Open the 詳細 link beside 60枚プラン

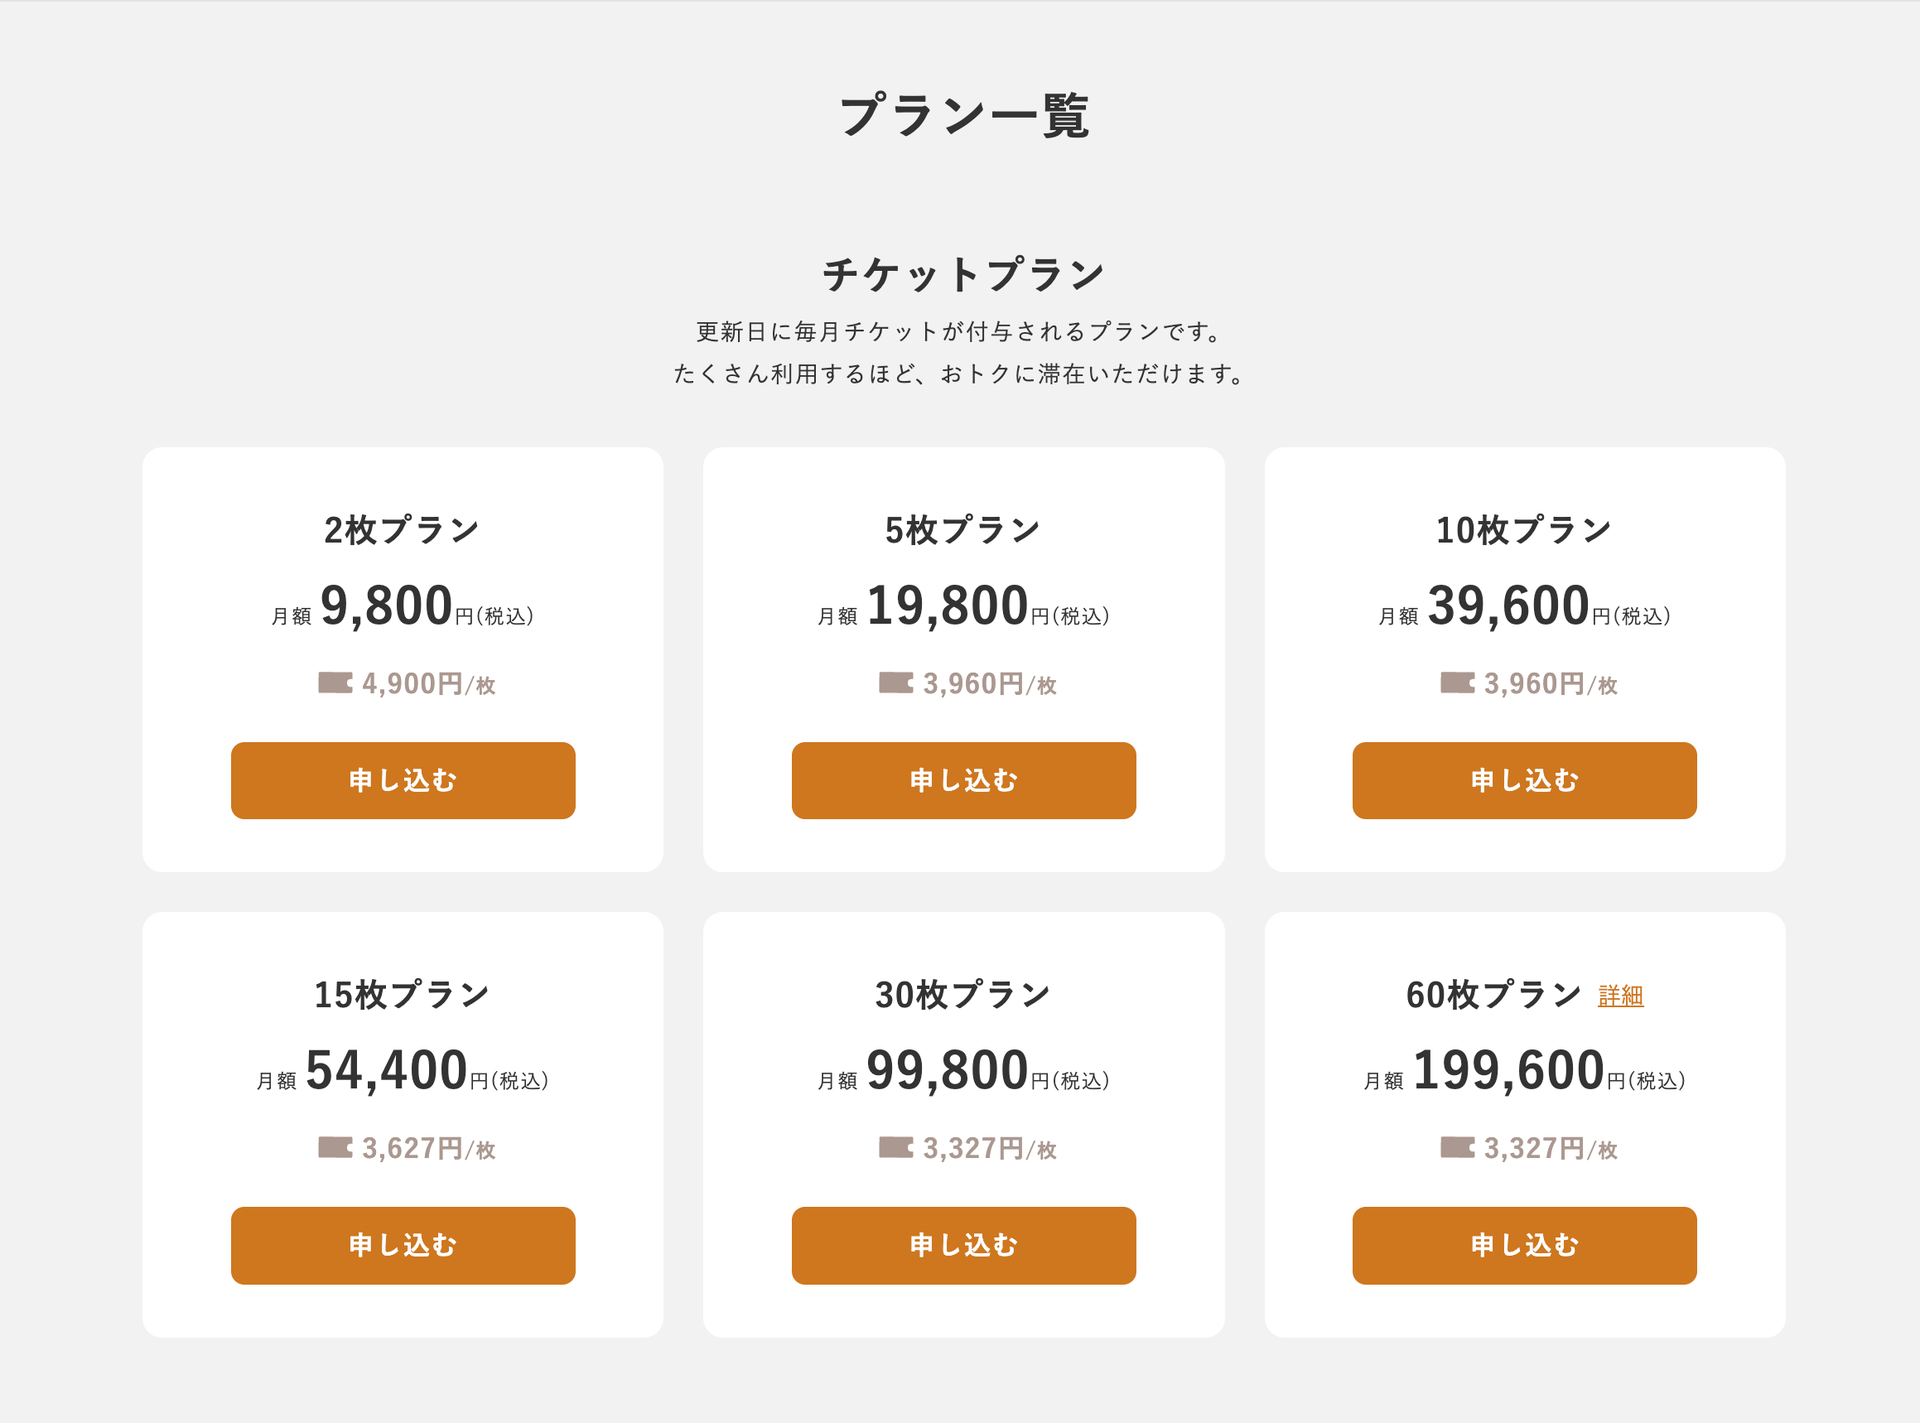pos(1620,996)
